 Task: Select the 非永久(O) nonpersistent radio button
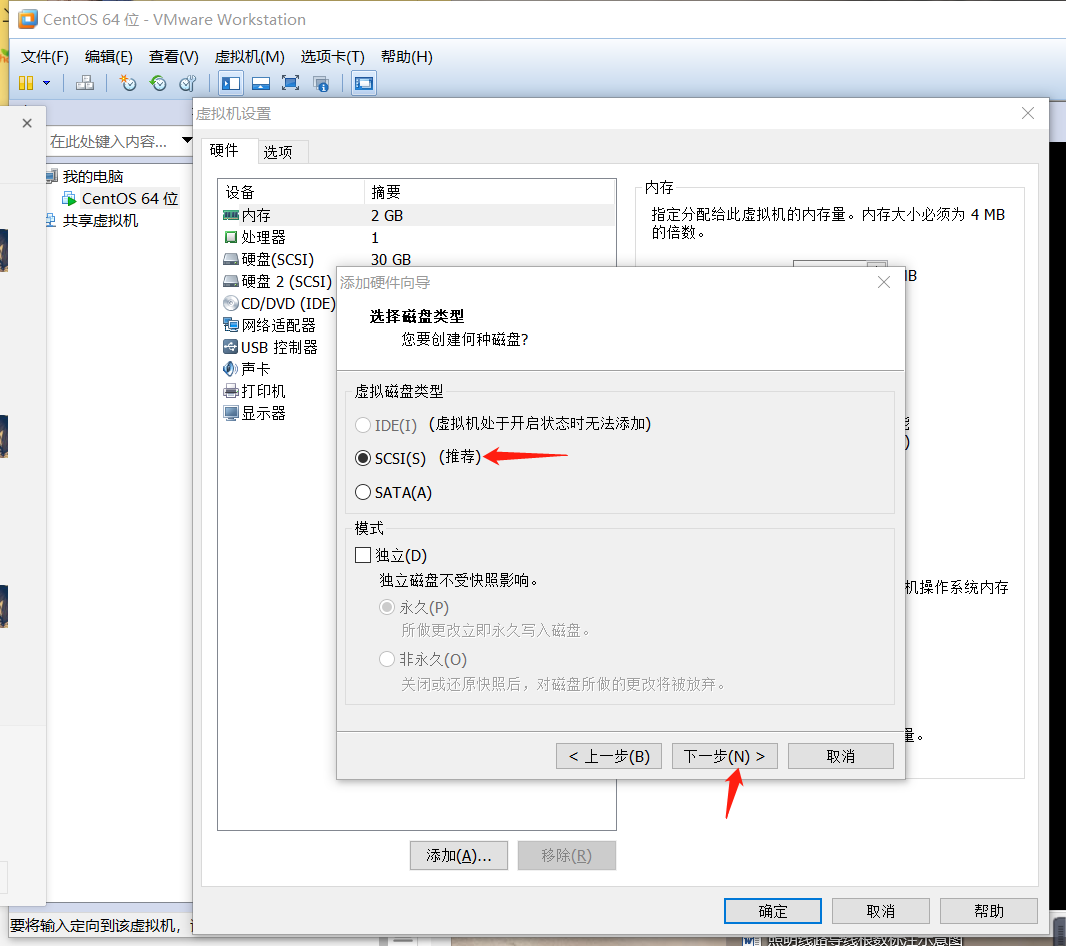point(387,659)
